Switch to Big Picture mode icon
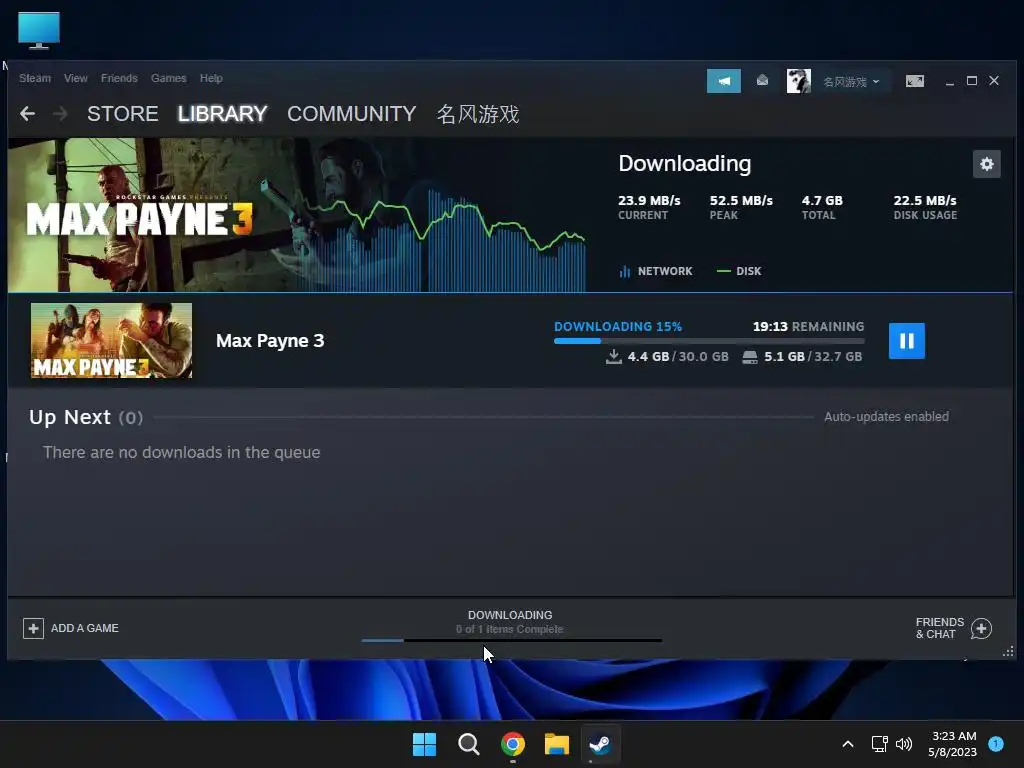The height and width of the screenshot is (768, 1024). point(914,81)
